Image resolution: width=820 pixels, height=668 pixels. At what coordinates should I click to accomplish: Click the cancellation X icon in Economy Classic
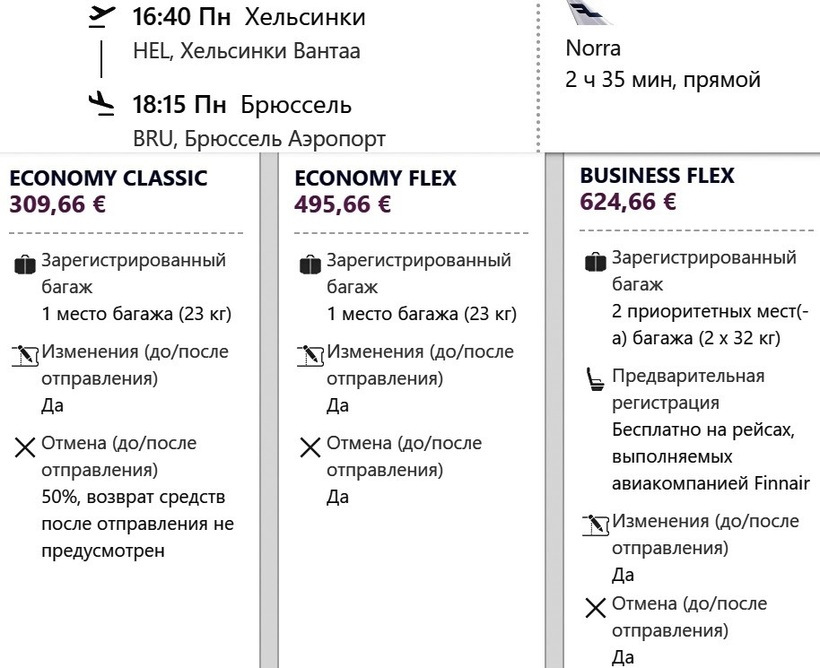(x=25, y=446)
